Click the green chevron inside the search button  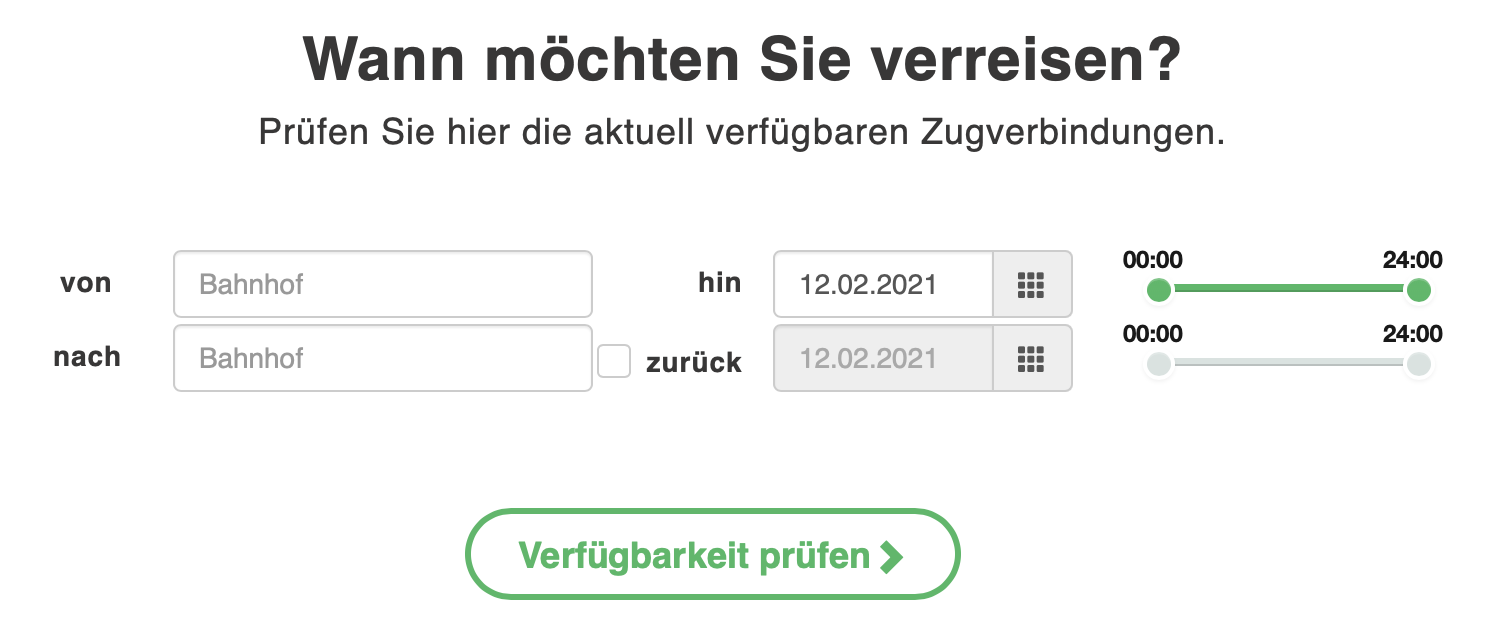coord(891,554)
